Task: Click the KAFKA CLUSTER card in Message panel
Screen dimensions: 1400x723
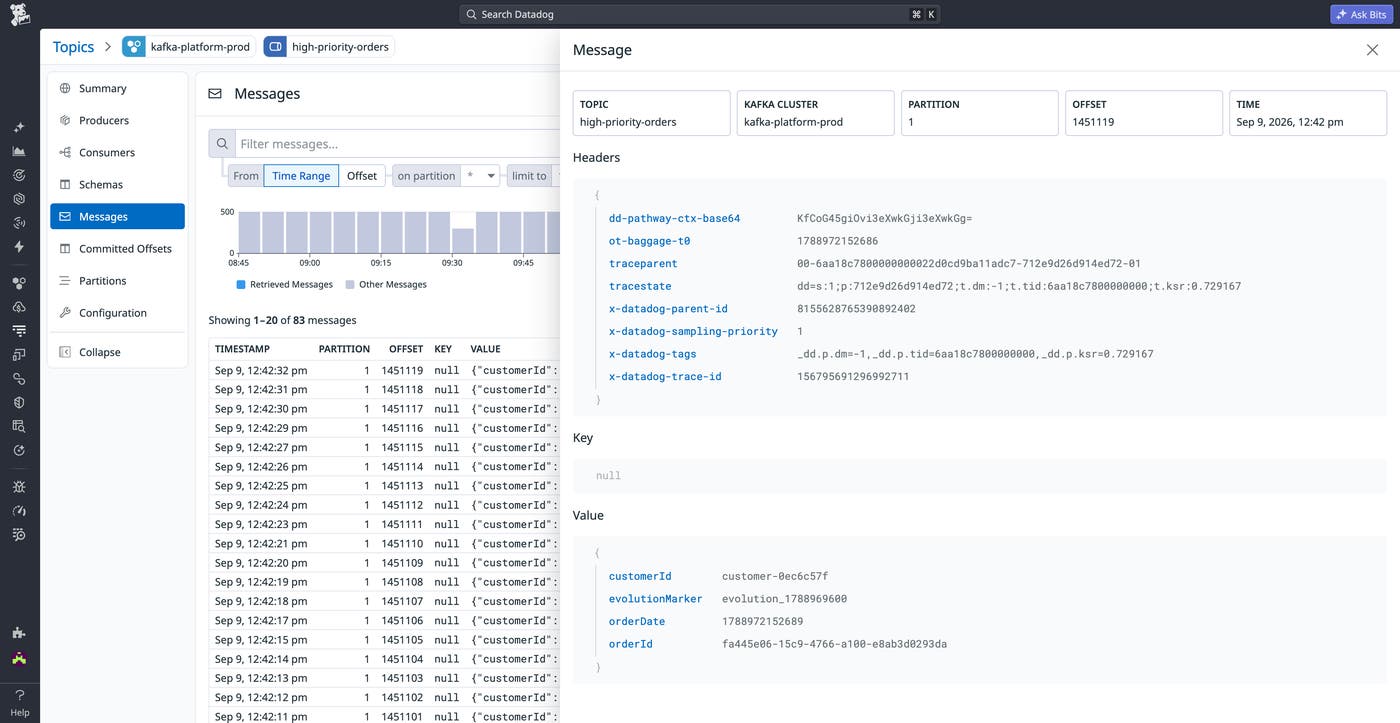Action: coord(816,113)
